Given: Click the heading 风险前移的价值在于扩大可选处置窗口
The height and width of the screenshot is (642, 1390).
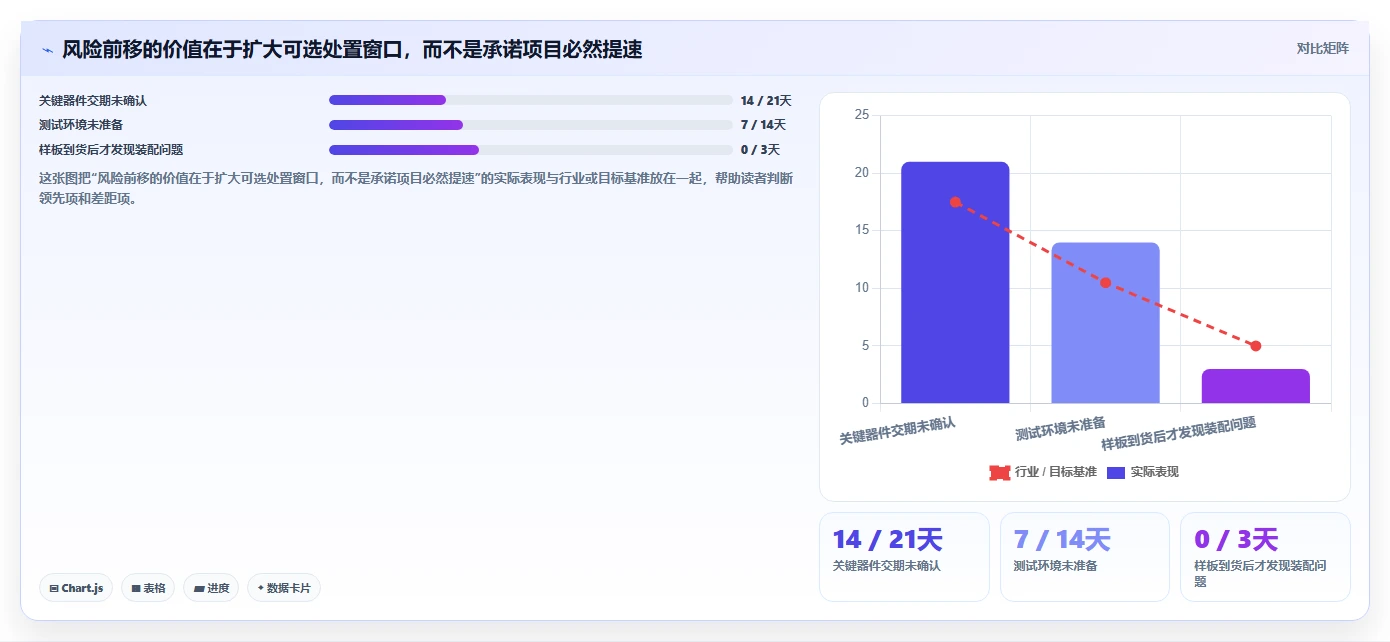Looking at the screenshot, I should 352,49.
